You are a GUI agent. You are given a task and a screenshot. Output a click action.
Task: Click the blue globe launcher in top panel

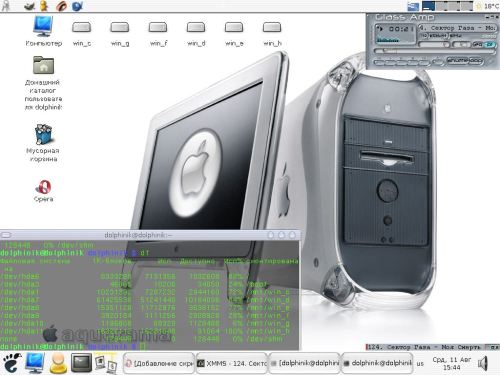[77, 6]
